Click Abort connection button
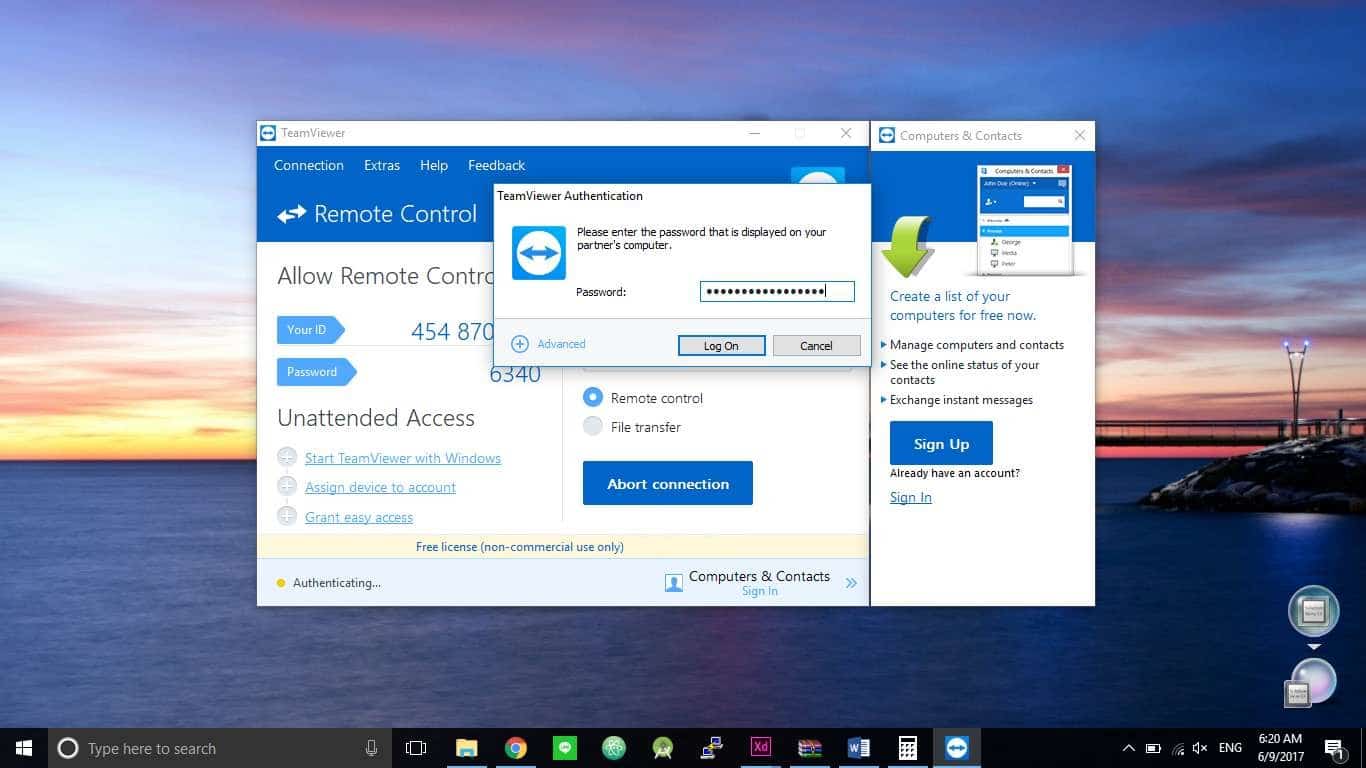 668,483
